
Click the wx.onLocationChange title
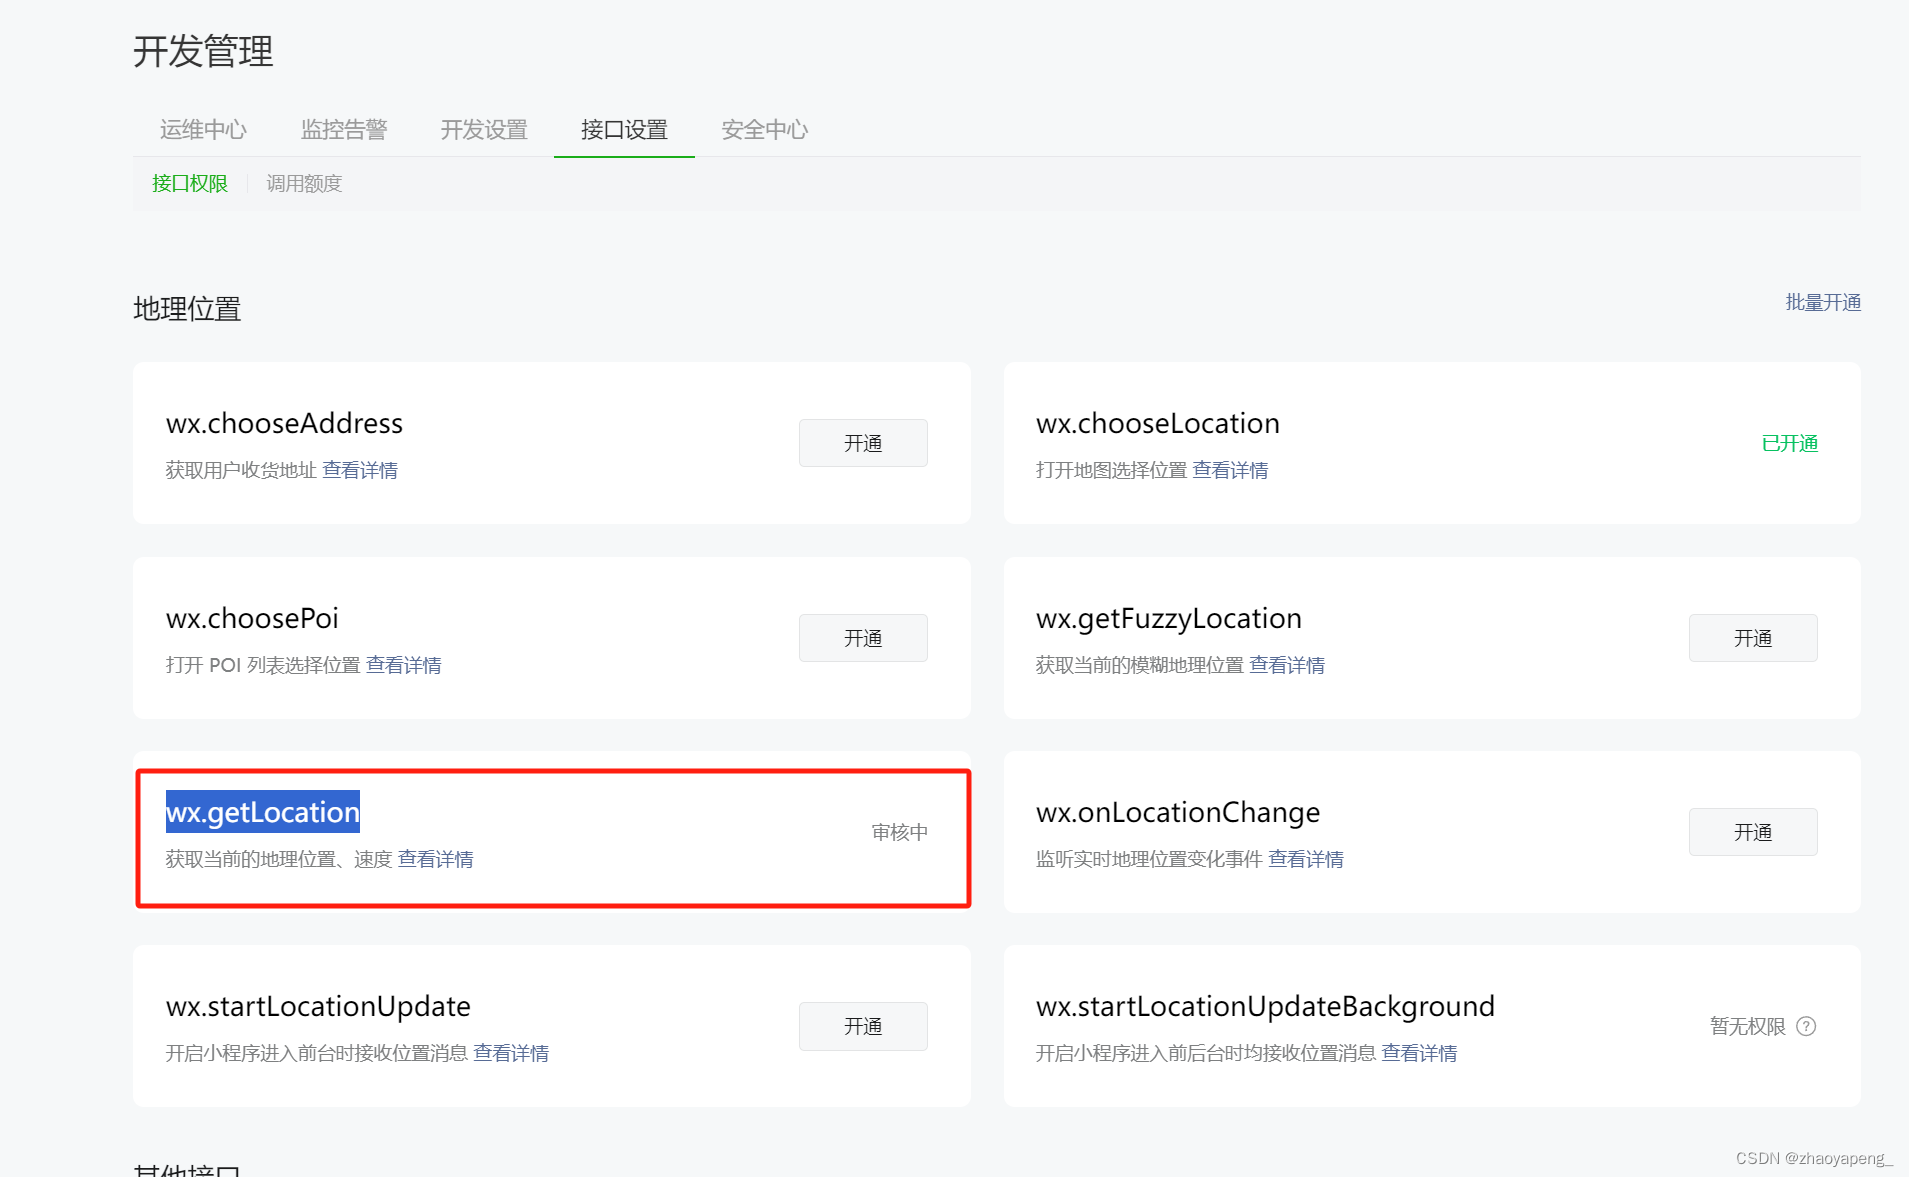point(1178,812)
